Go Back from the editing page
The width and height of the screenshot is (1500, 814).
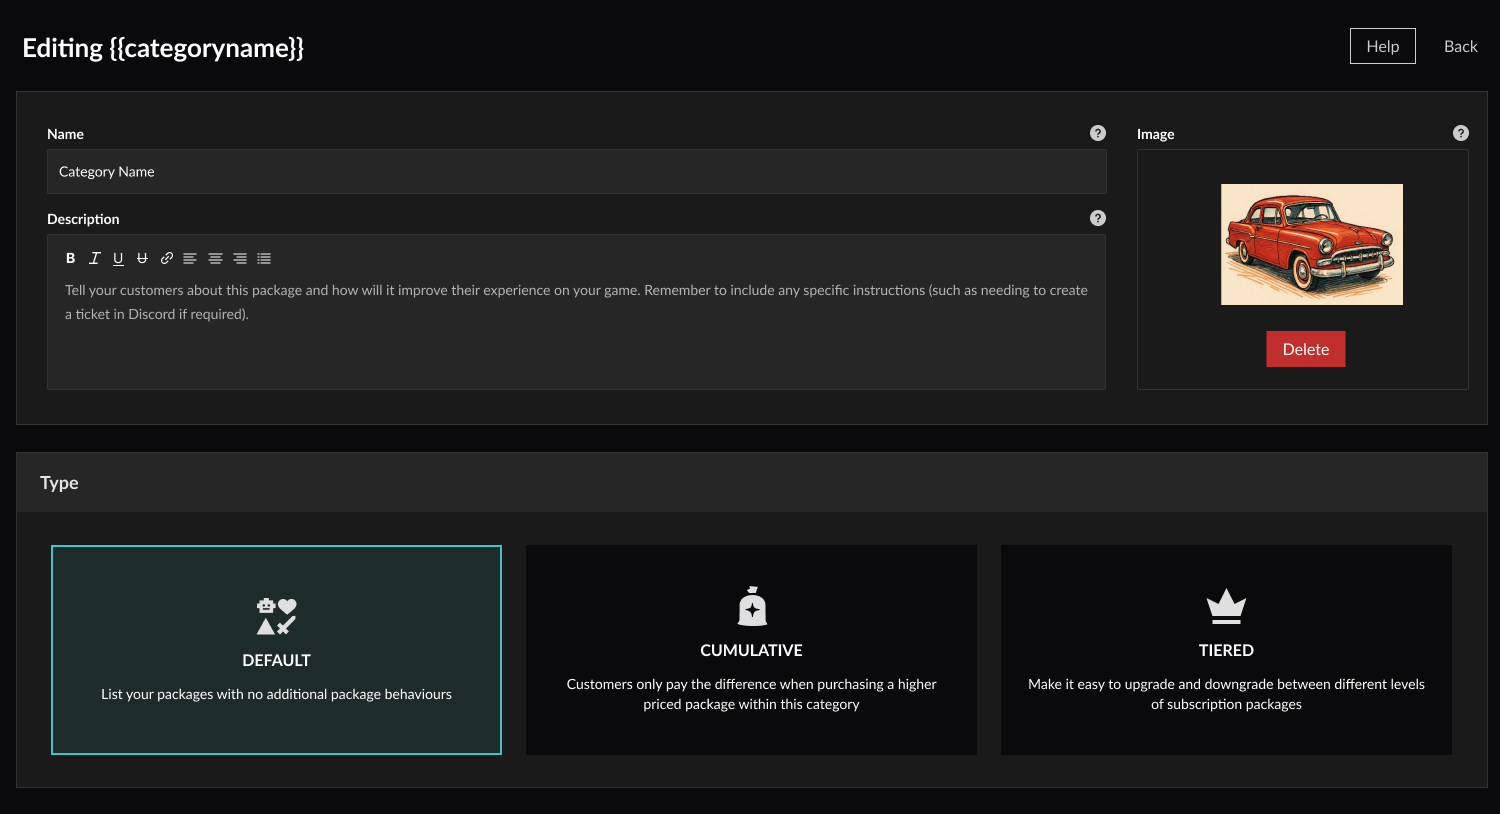click(1460, 46)
